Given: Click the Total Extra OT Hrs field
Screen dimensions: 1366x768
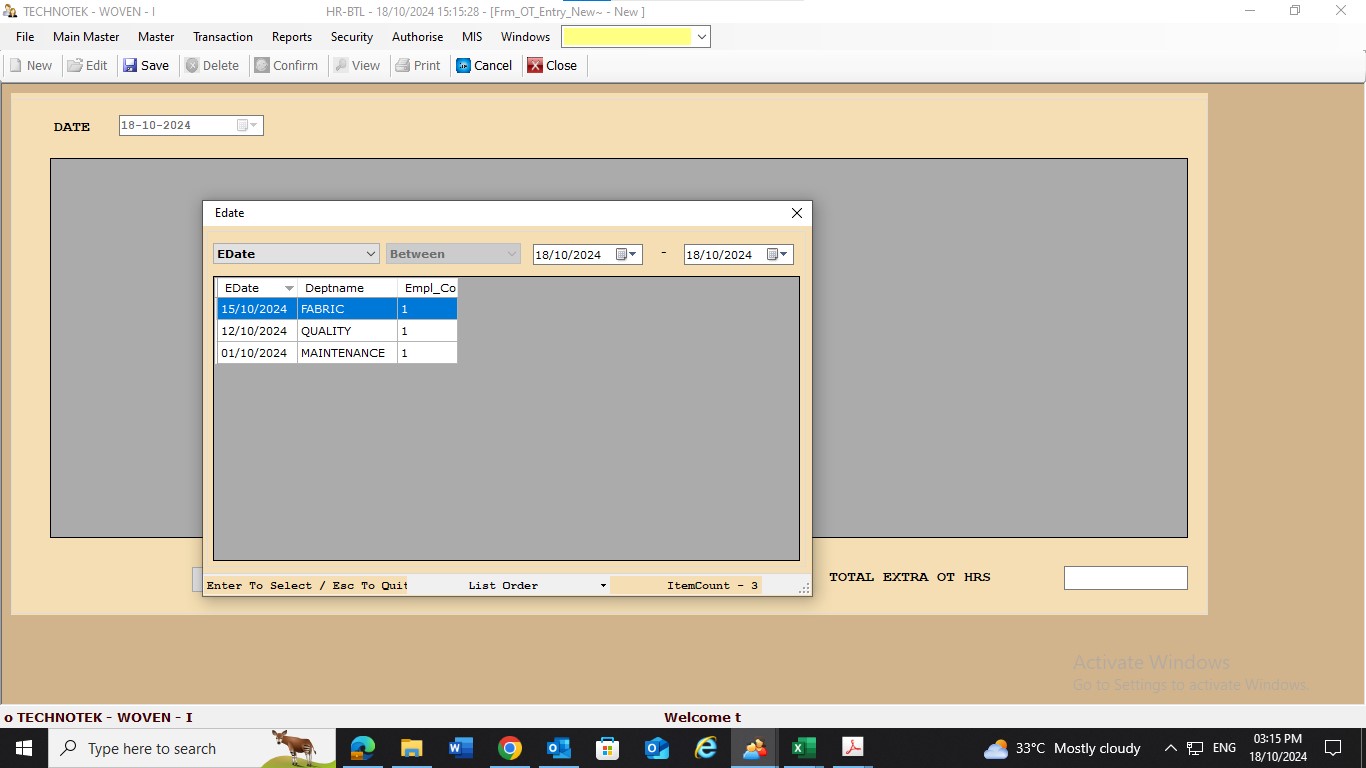Looking at the screenshot, I should (x=1125, y=578).
